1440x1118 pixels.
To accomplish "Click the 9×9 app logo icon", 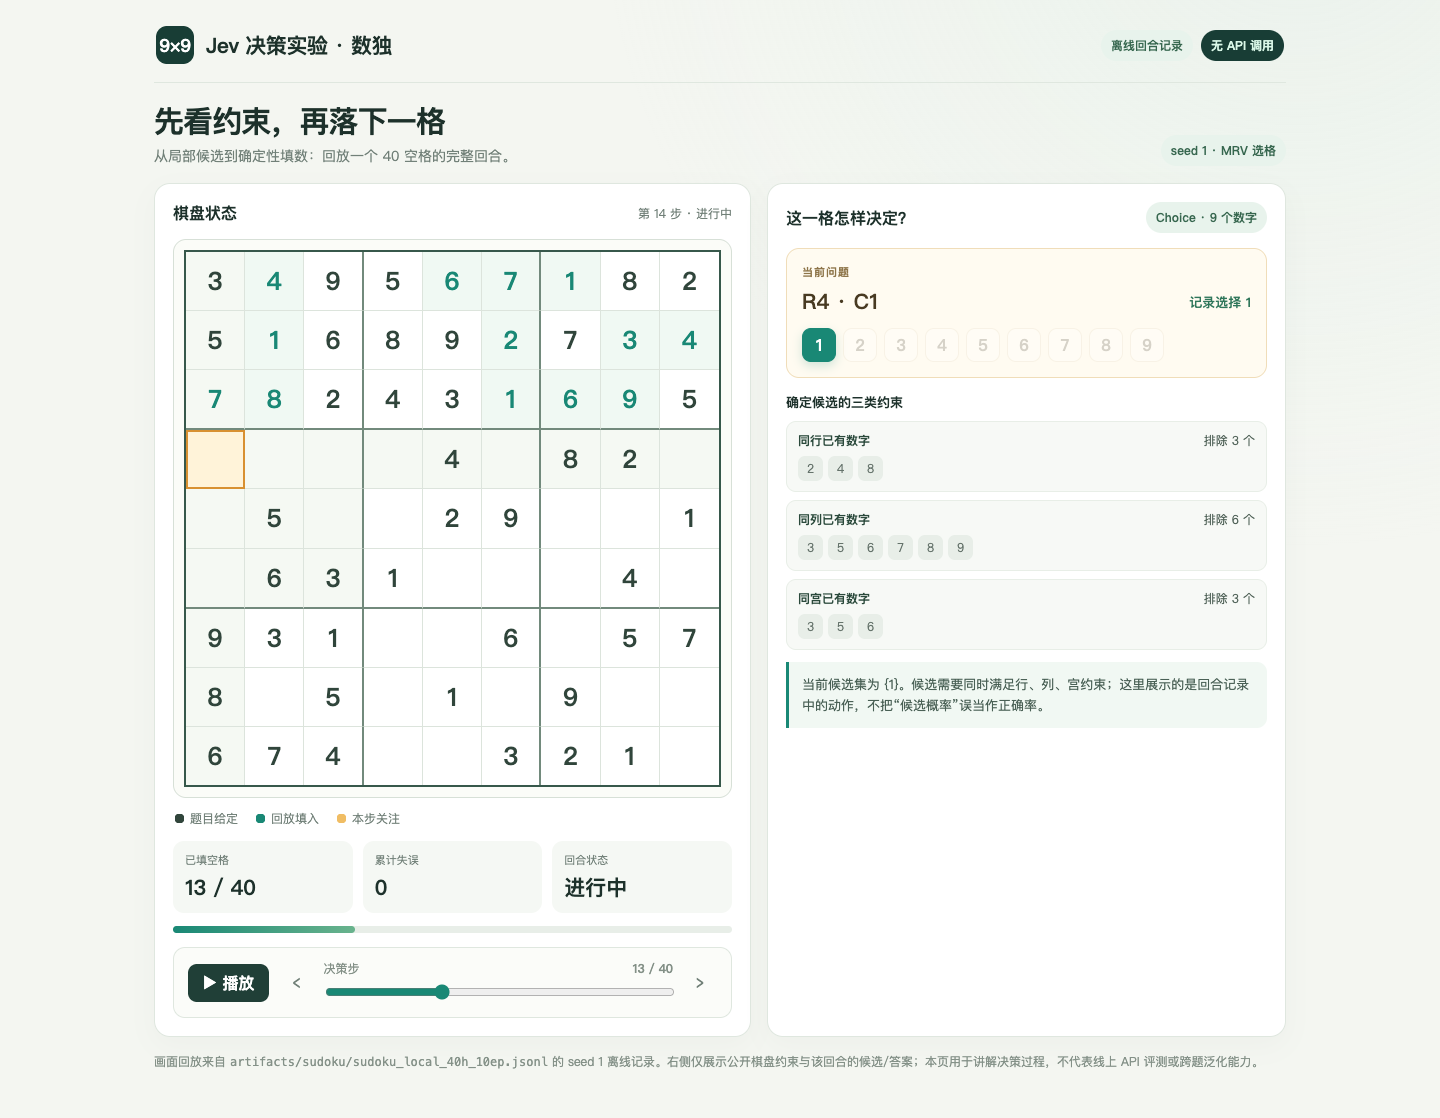I will click(175, 45).
